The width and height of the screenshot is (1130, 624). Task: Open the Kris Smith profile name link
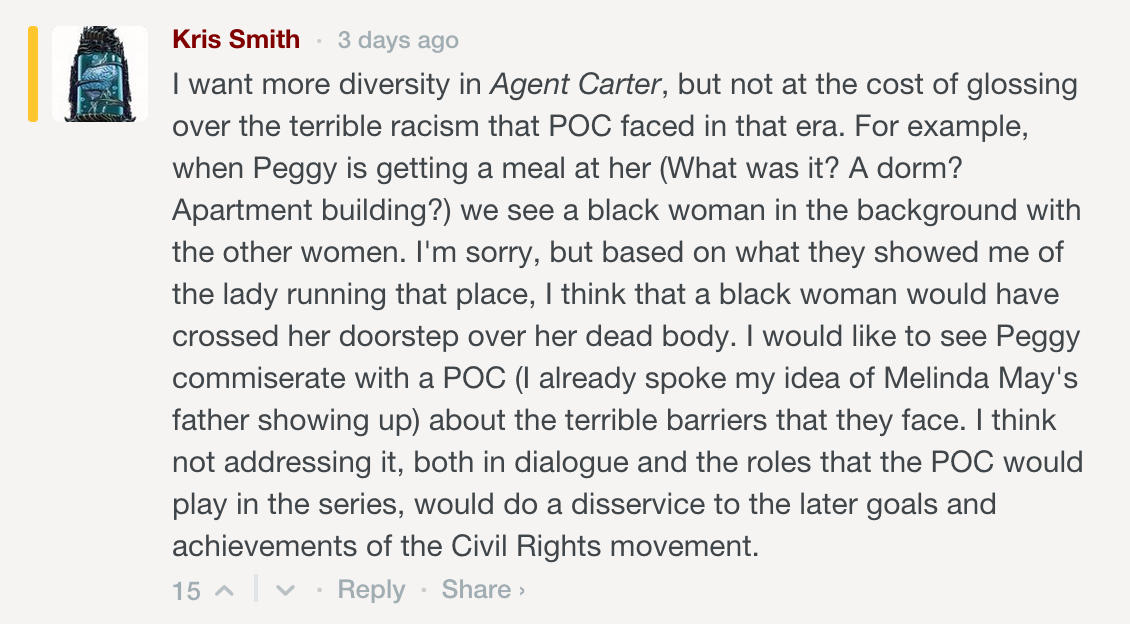coord(236,40)
